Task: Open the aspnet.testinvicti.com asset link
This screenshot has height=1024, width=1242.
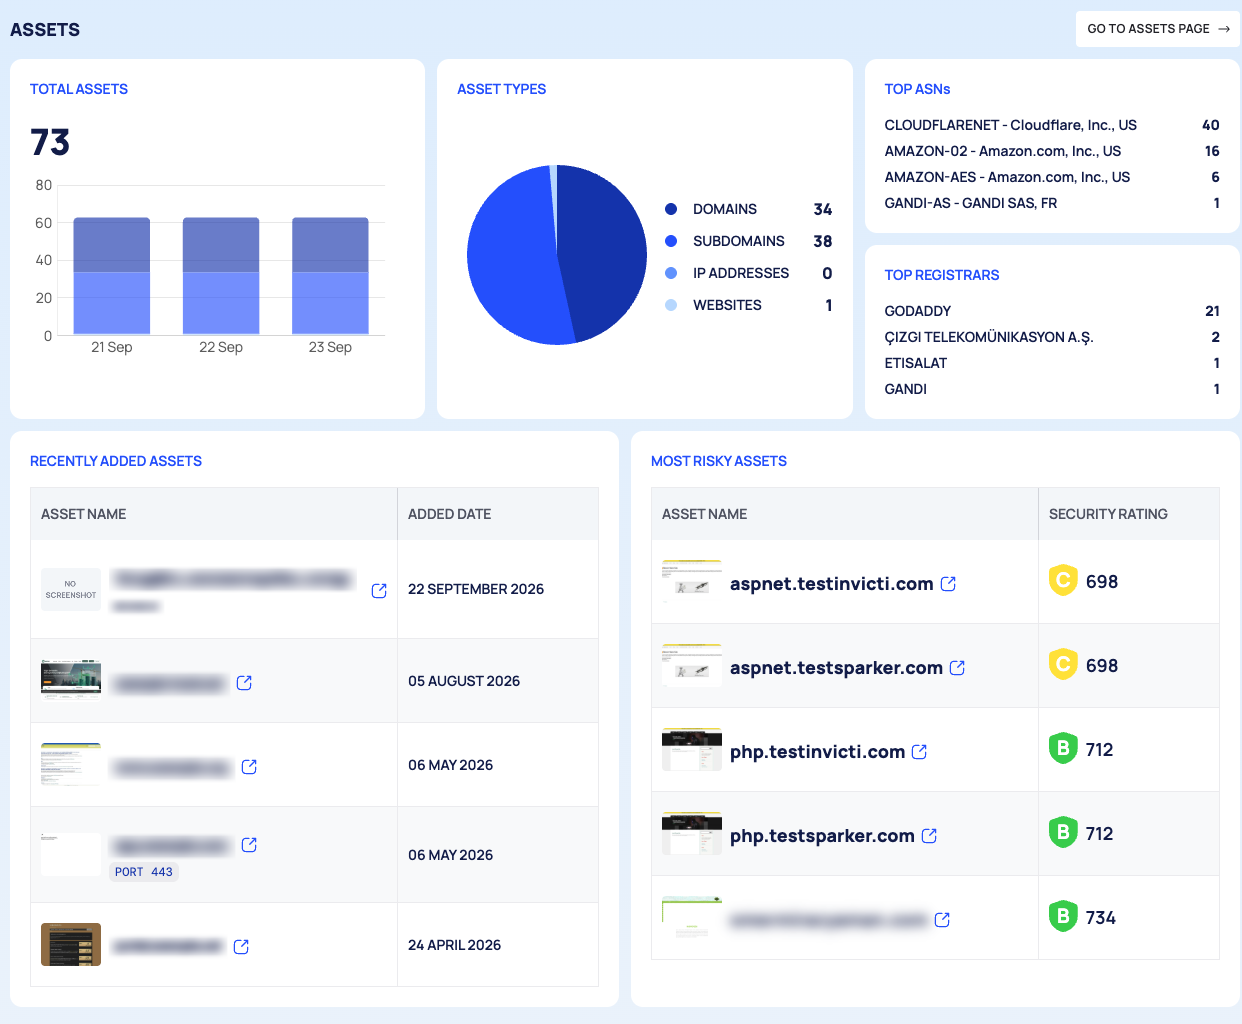Action: tap(831, 584)
